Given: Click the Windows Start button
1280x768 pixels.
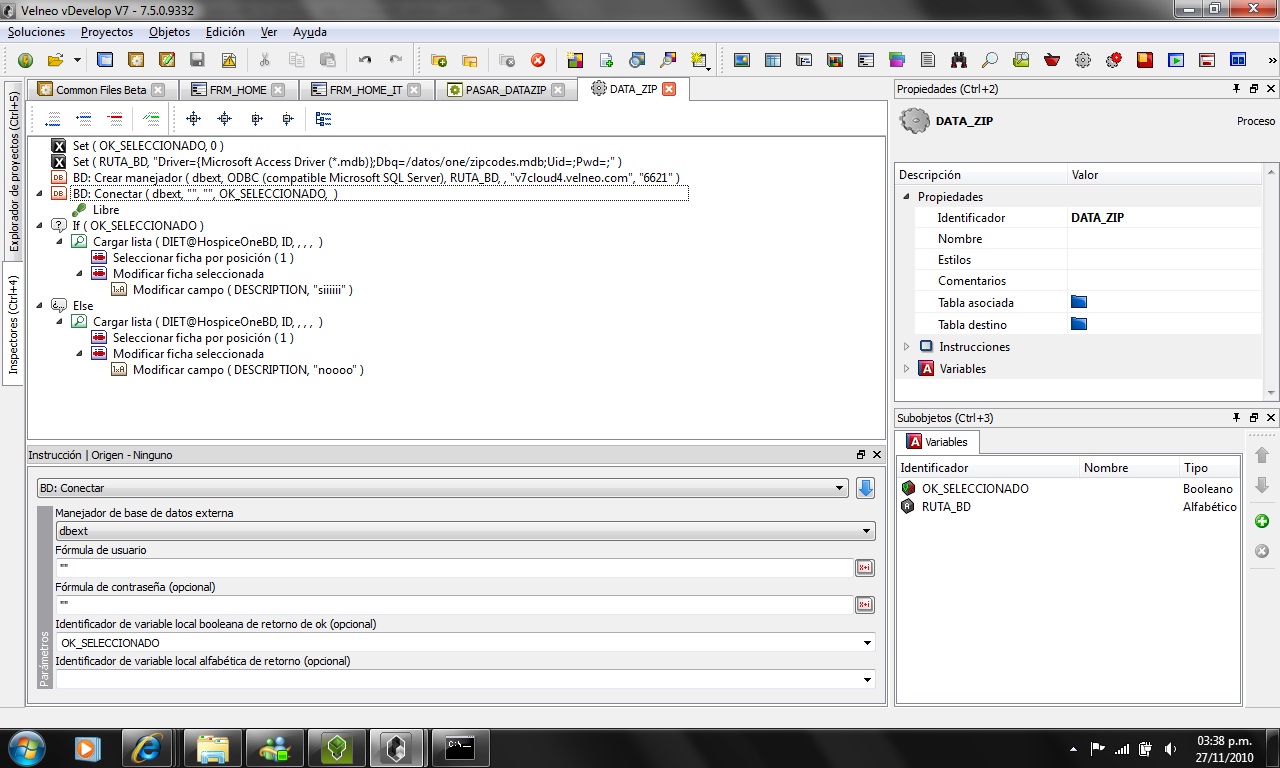Looking at the screenshot, I should pyautogui.click(x=26, y=747).
